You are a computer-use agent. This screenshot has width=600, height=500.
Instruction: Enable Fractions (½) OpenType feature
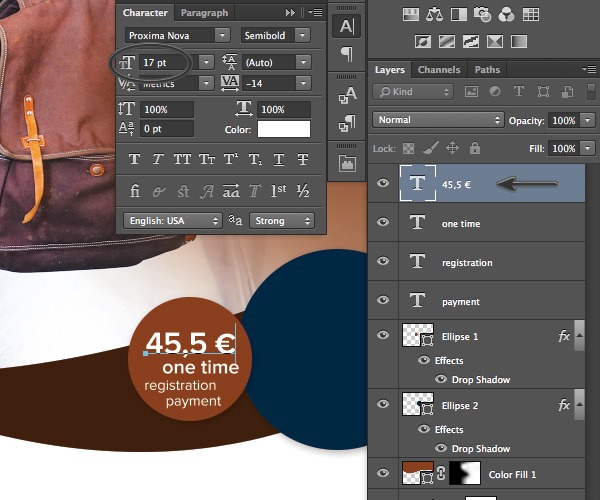(303, 191)
